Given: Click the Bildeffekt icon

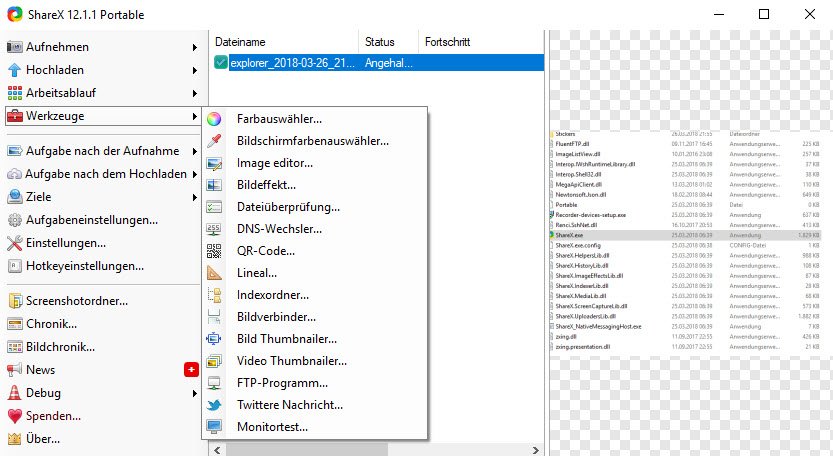Looking at the screenshot, I should click(x=214, y=185).
